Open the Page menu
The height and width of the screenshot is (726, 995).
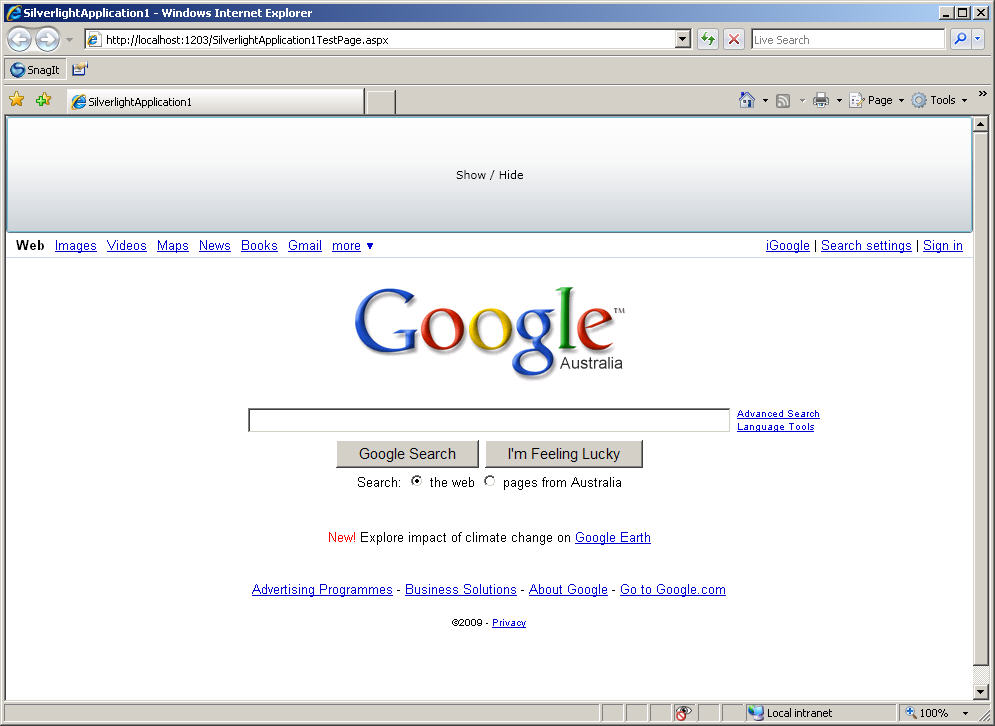coord(877,100)
